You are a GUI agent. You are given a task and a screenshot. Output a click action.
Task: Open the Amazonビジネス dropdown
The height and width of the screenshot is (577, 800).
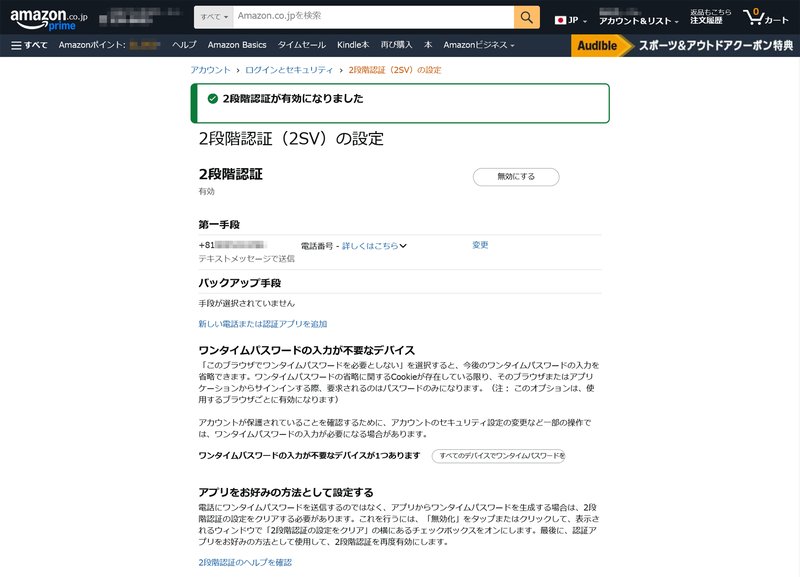pos(477,44)
